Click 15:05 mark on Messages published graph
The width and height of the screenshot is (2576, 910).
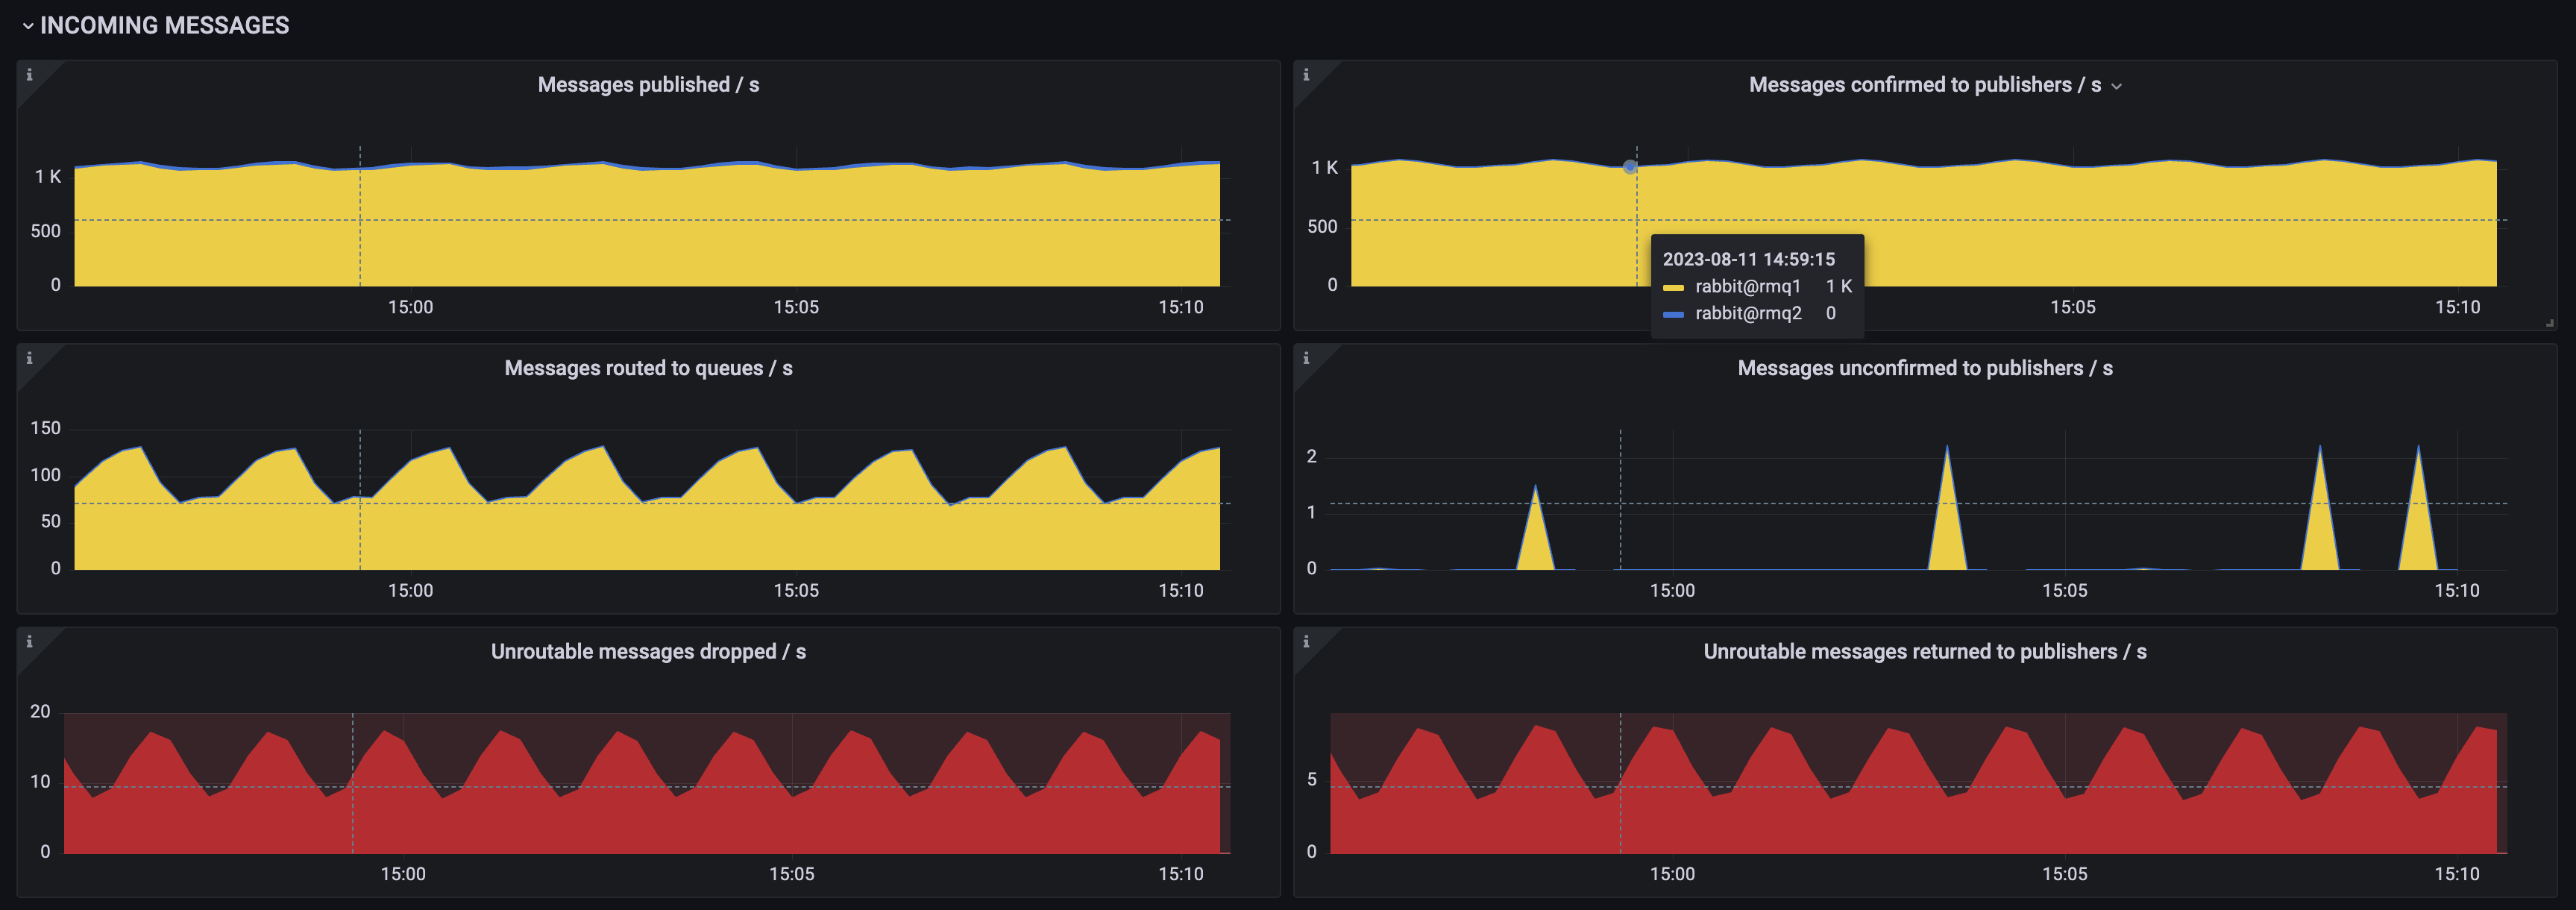click(796, 307)
